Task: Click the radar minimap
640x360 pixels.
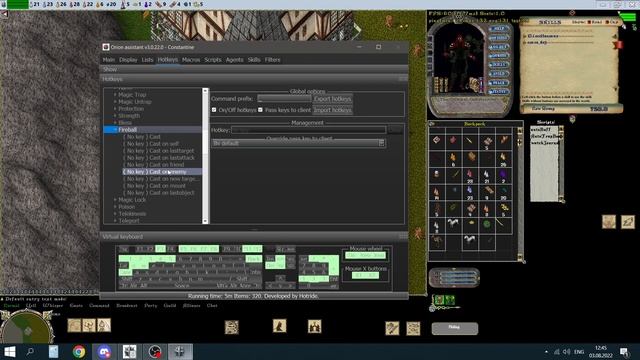Action: [x=27, y=329]
